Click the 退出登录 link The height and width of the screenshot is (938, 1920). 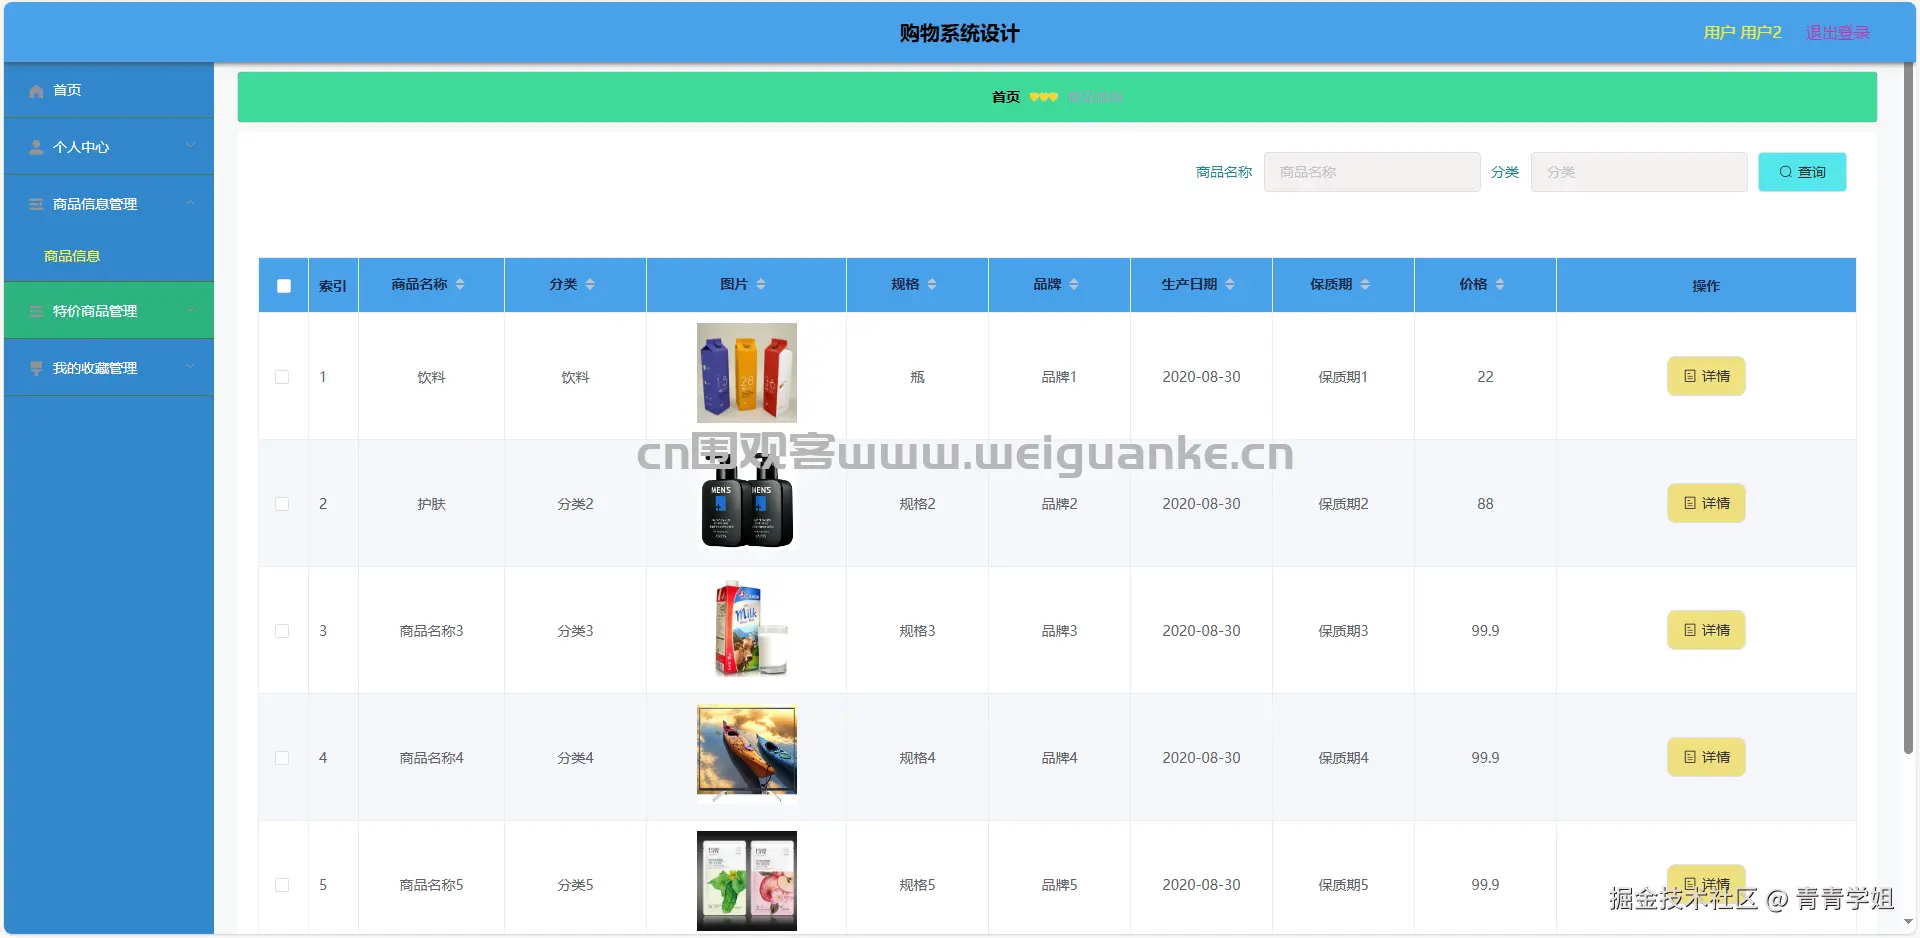tap(1837, 32)
